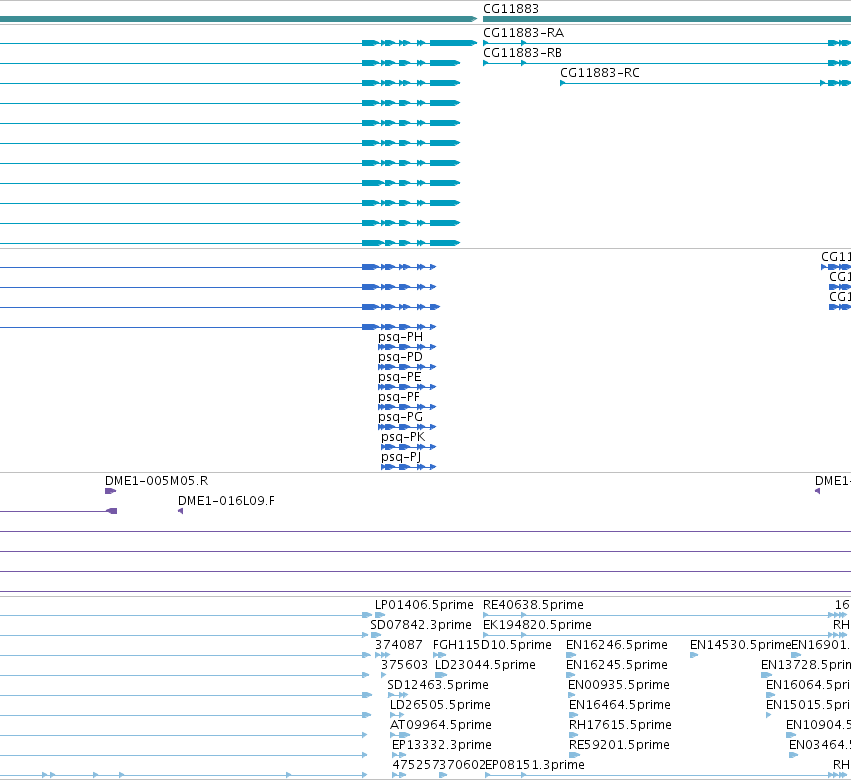Choose the EK194820.5prime EST label
The image size is (851, 780).
(x=537, y=625)
